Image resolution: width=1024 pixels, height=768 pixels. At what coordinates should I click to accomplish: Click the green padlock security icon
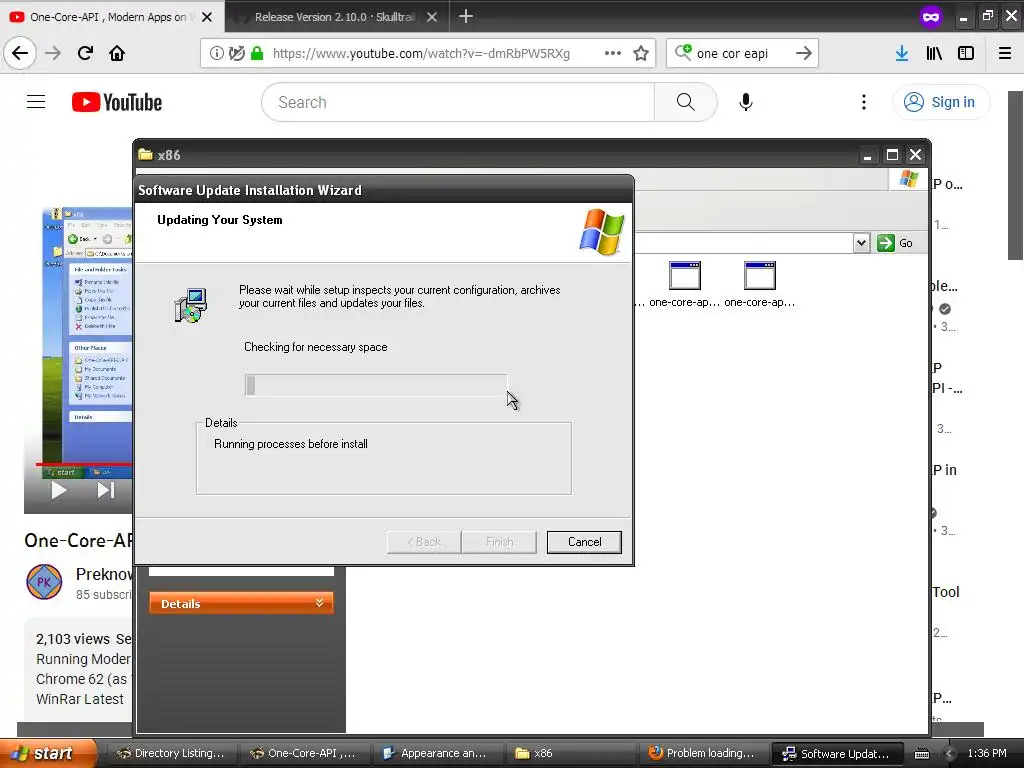[257, 54]
